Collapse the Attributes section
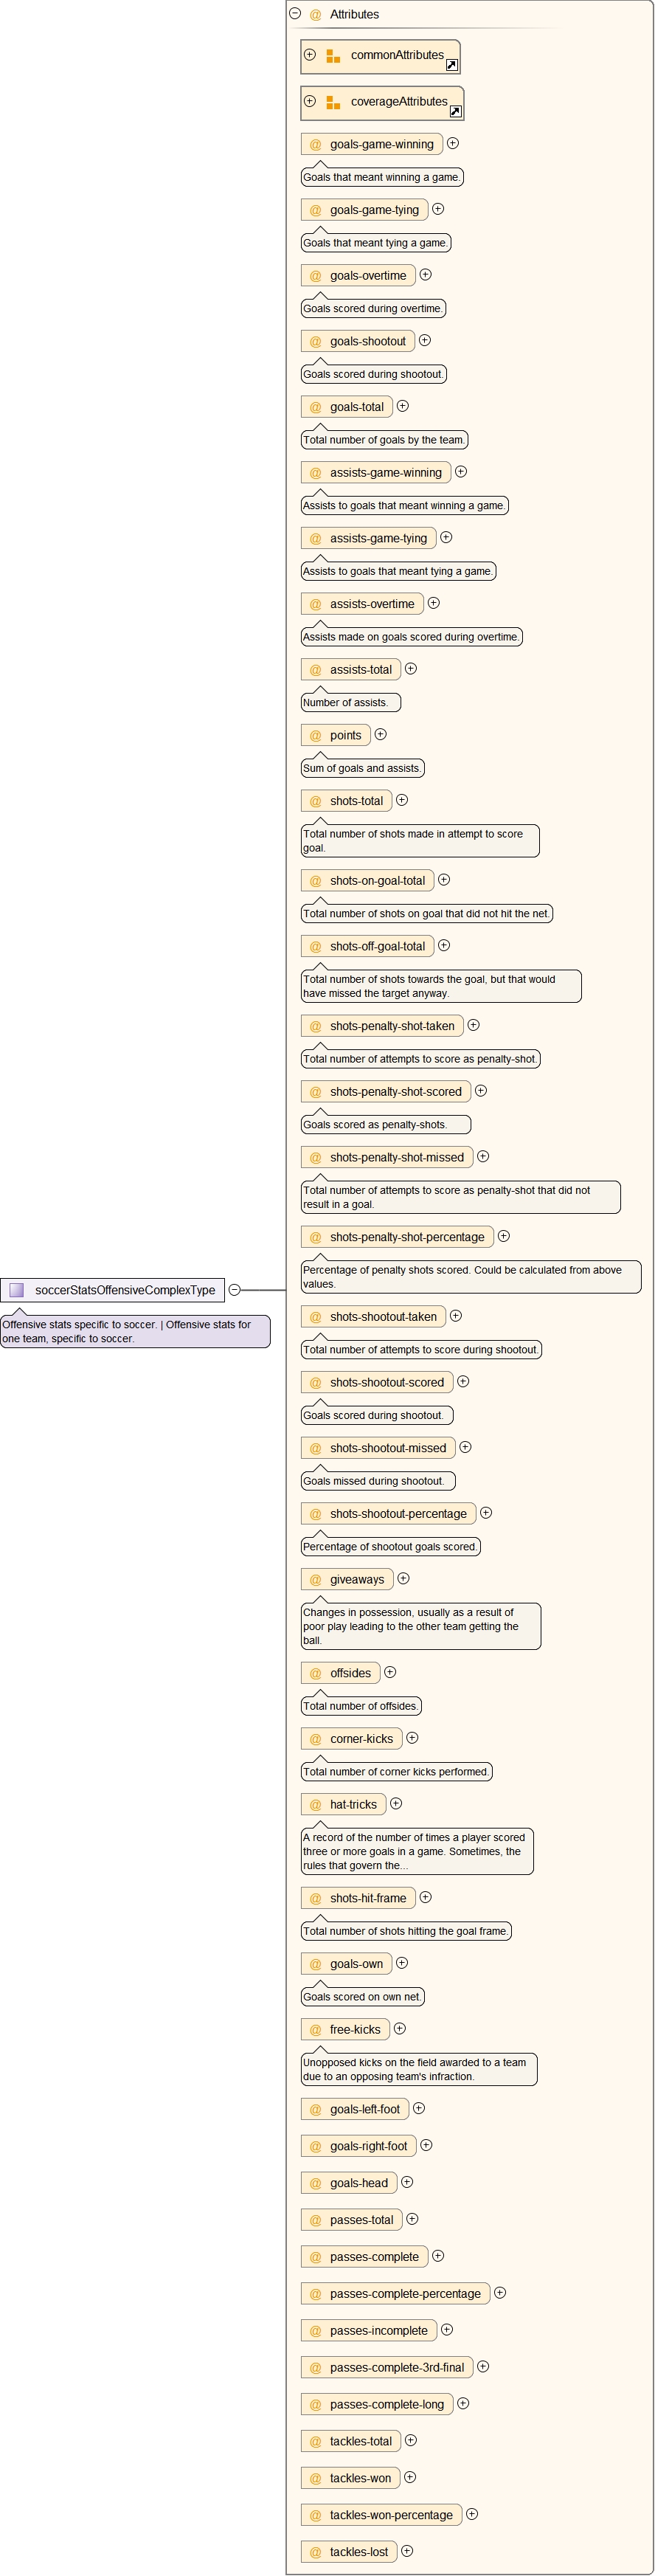 tap(295, 14)
